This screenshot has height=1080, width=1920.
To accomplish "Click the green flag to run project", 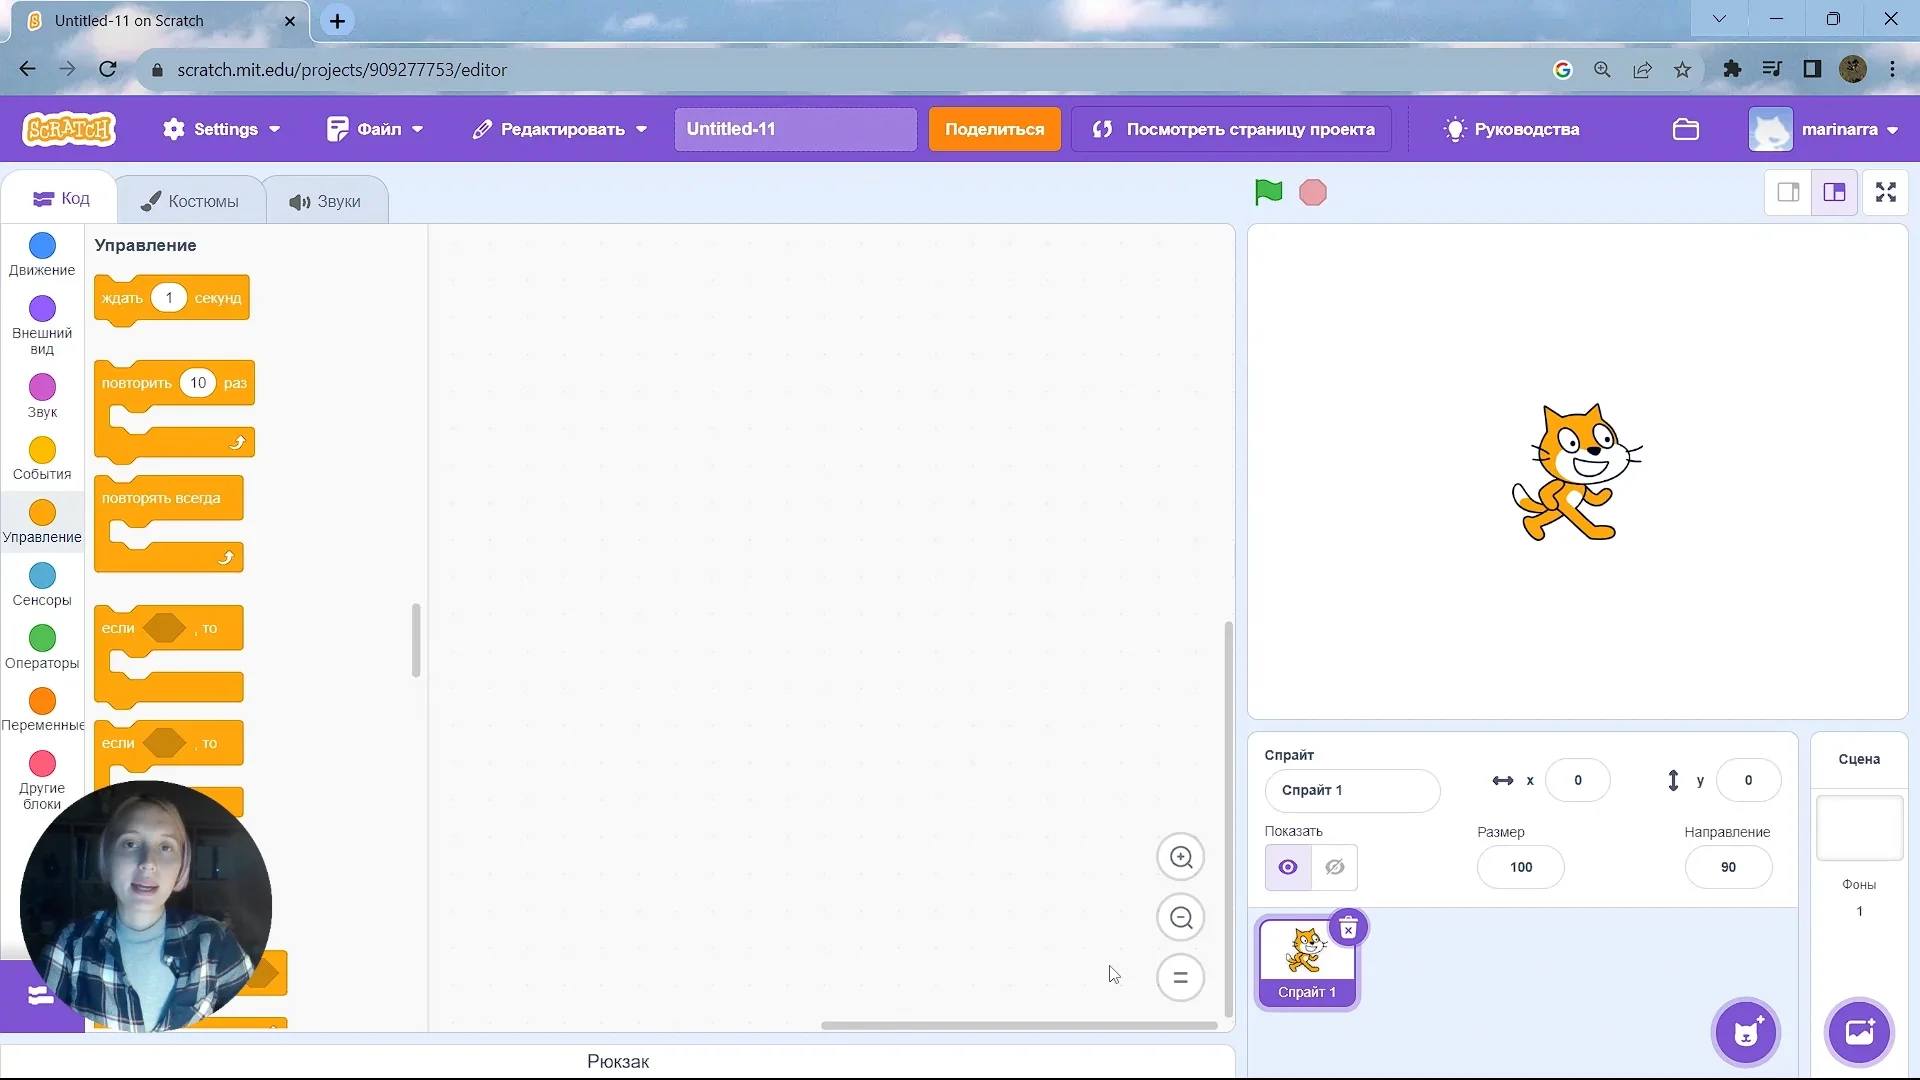I will pos(1268,192).
